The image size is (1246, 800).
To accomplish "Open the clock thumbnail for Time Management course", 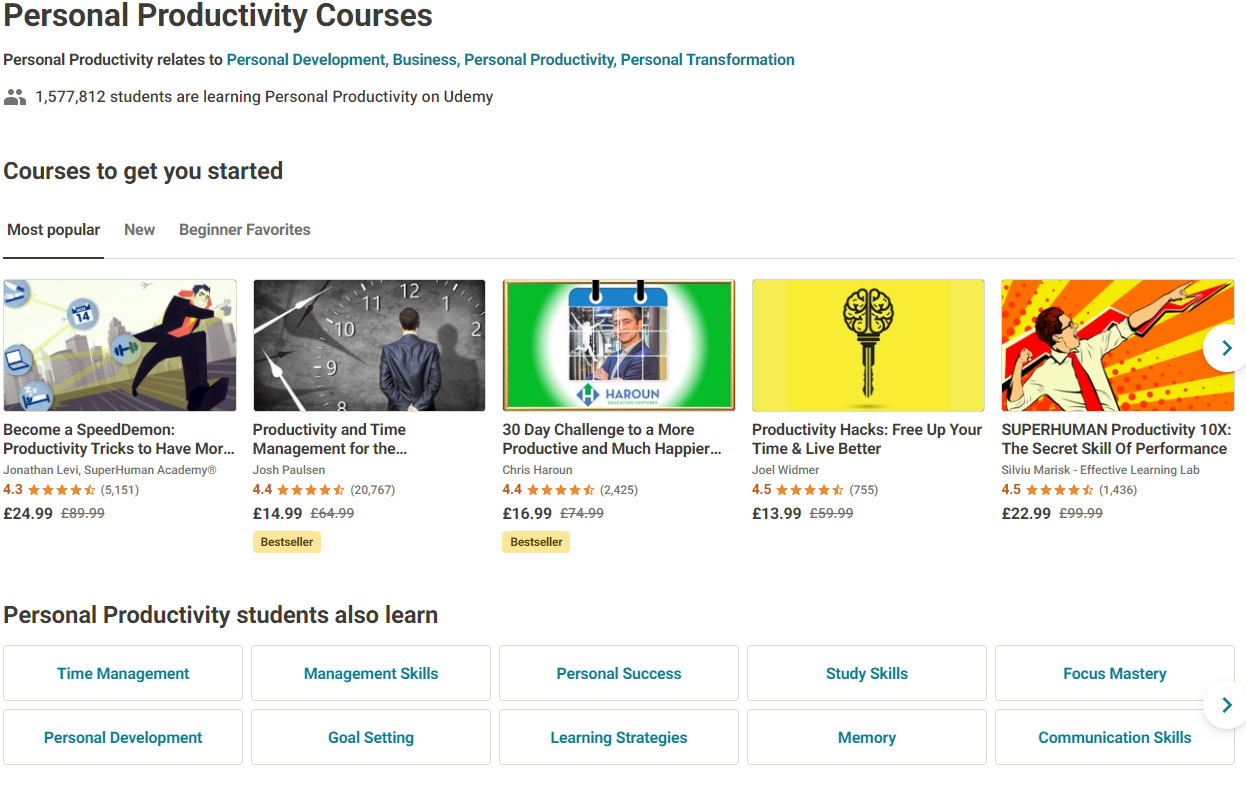I will [369, 345].
